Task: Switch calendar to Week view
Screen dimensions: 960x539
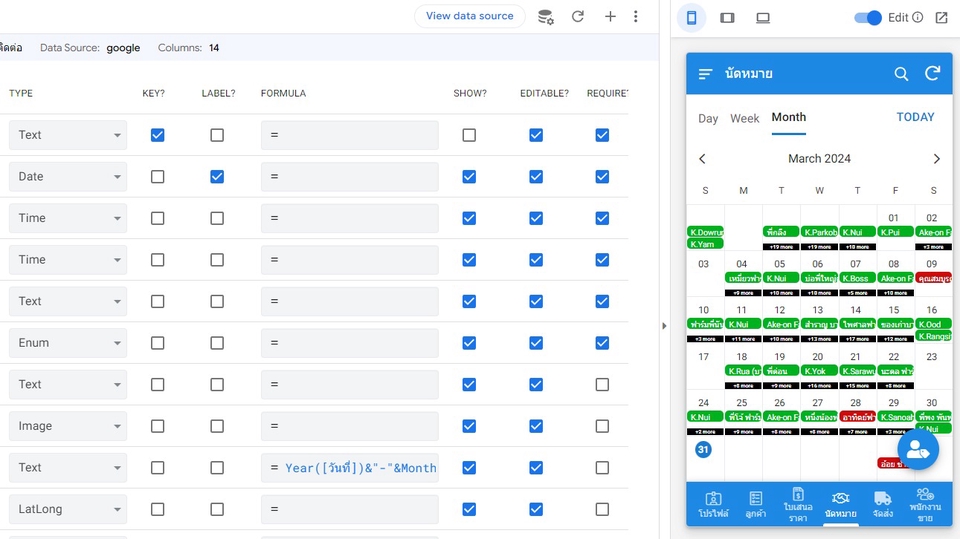Action: pos(744,118)
